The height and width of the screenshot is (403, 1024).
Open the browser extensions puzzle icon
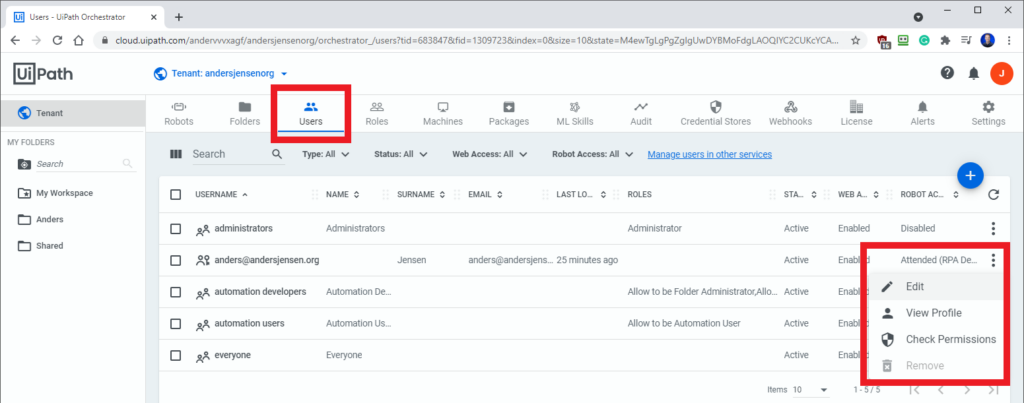click(945, 40)
